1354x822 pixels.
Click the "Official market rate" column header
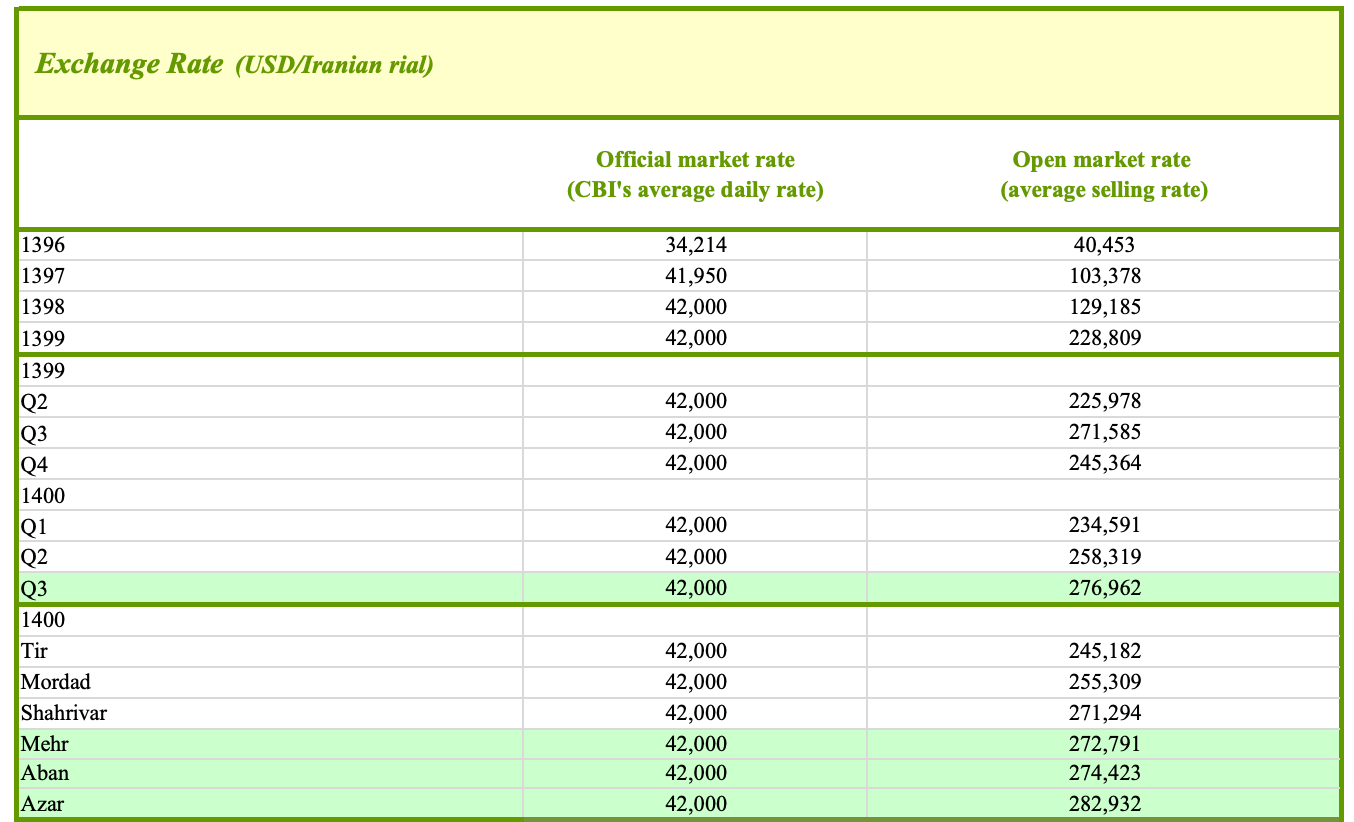click(x=695, y=159)
